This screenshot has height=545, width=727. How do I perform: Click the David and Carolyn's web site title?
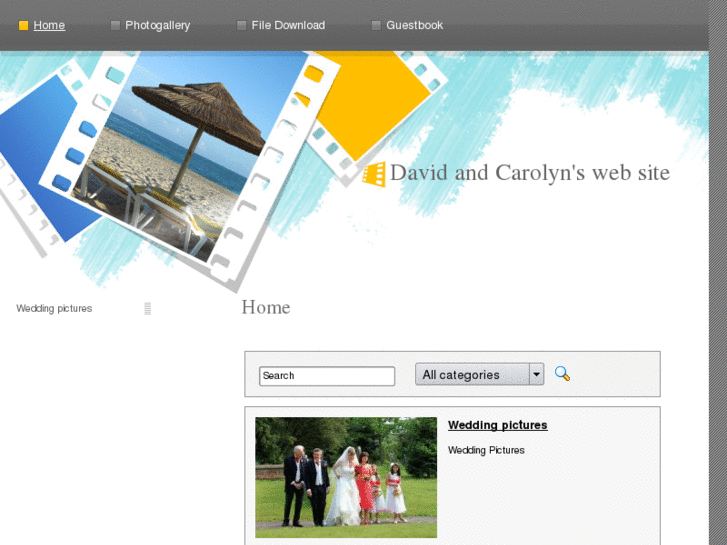click(529, 173)
